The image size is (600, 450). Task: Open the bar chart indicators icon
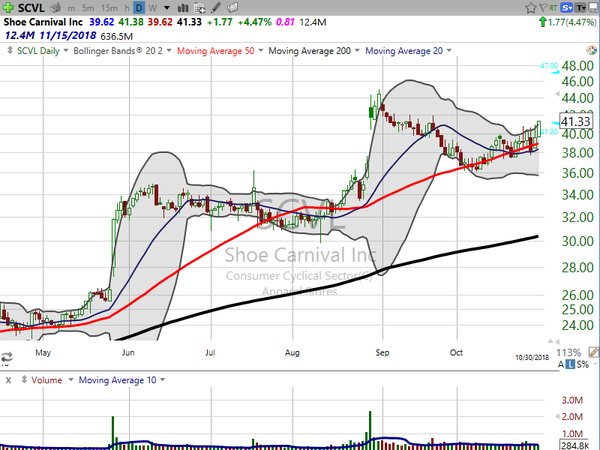(x=183, y=8)
